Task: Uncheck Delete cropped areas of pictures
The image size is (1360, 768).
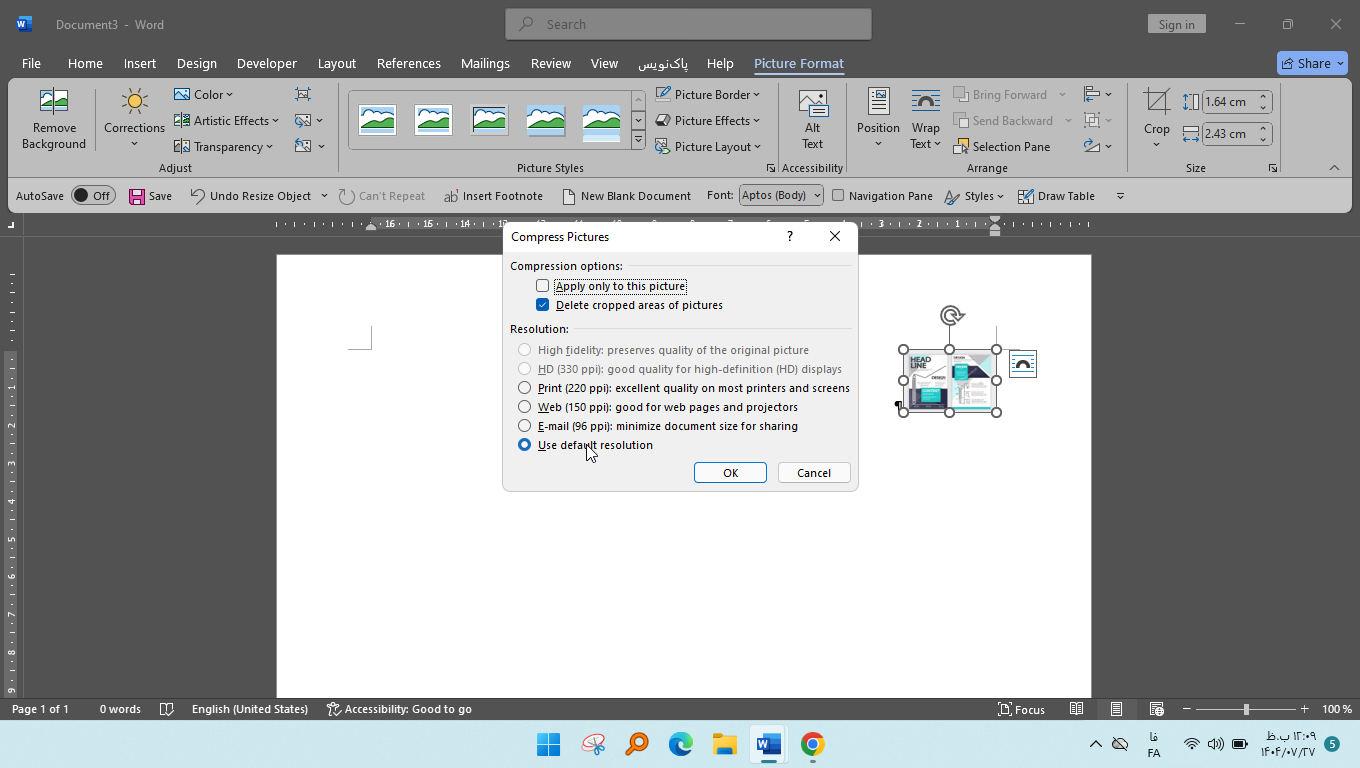Action: [x=543, y=305]
